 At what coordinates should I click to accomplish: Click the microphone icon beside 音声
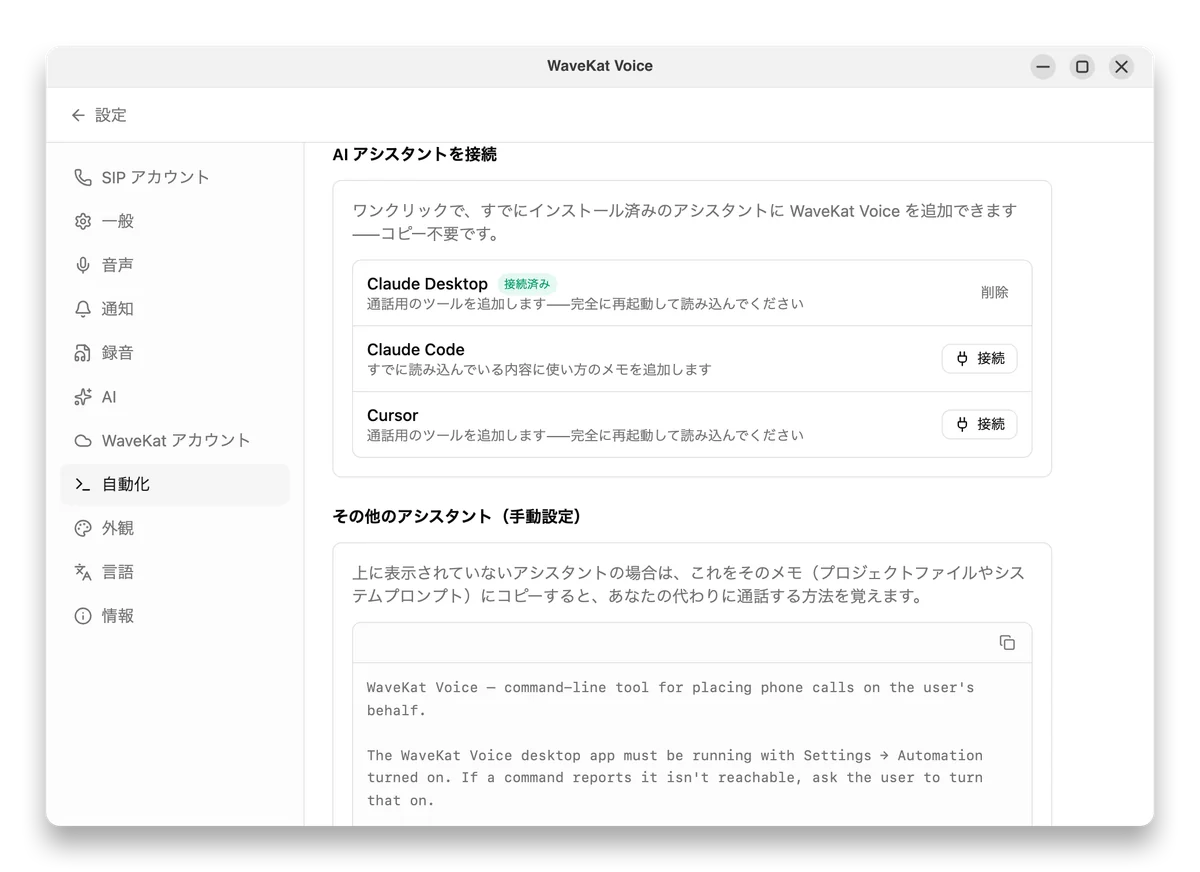coord(83,265)
